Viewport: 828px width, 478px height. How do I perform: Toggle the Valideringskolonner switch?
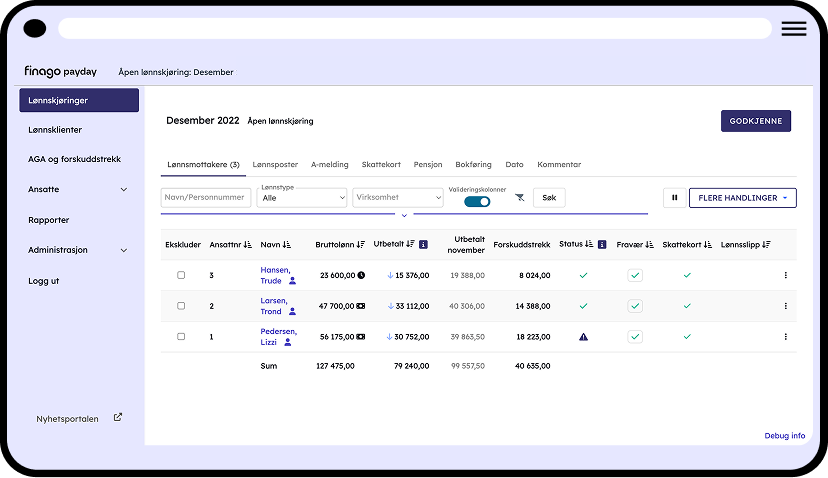tap(477, 201)
